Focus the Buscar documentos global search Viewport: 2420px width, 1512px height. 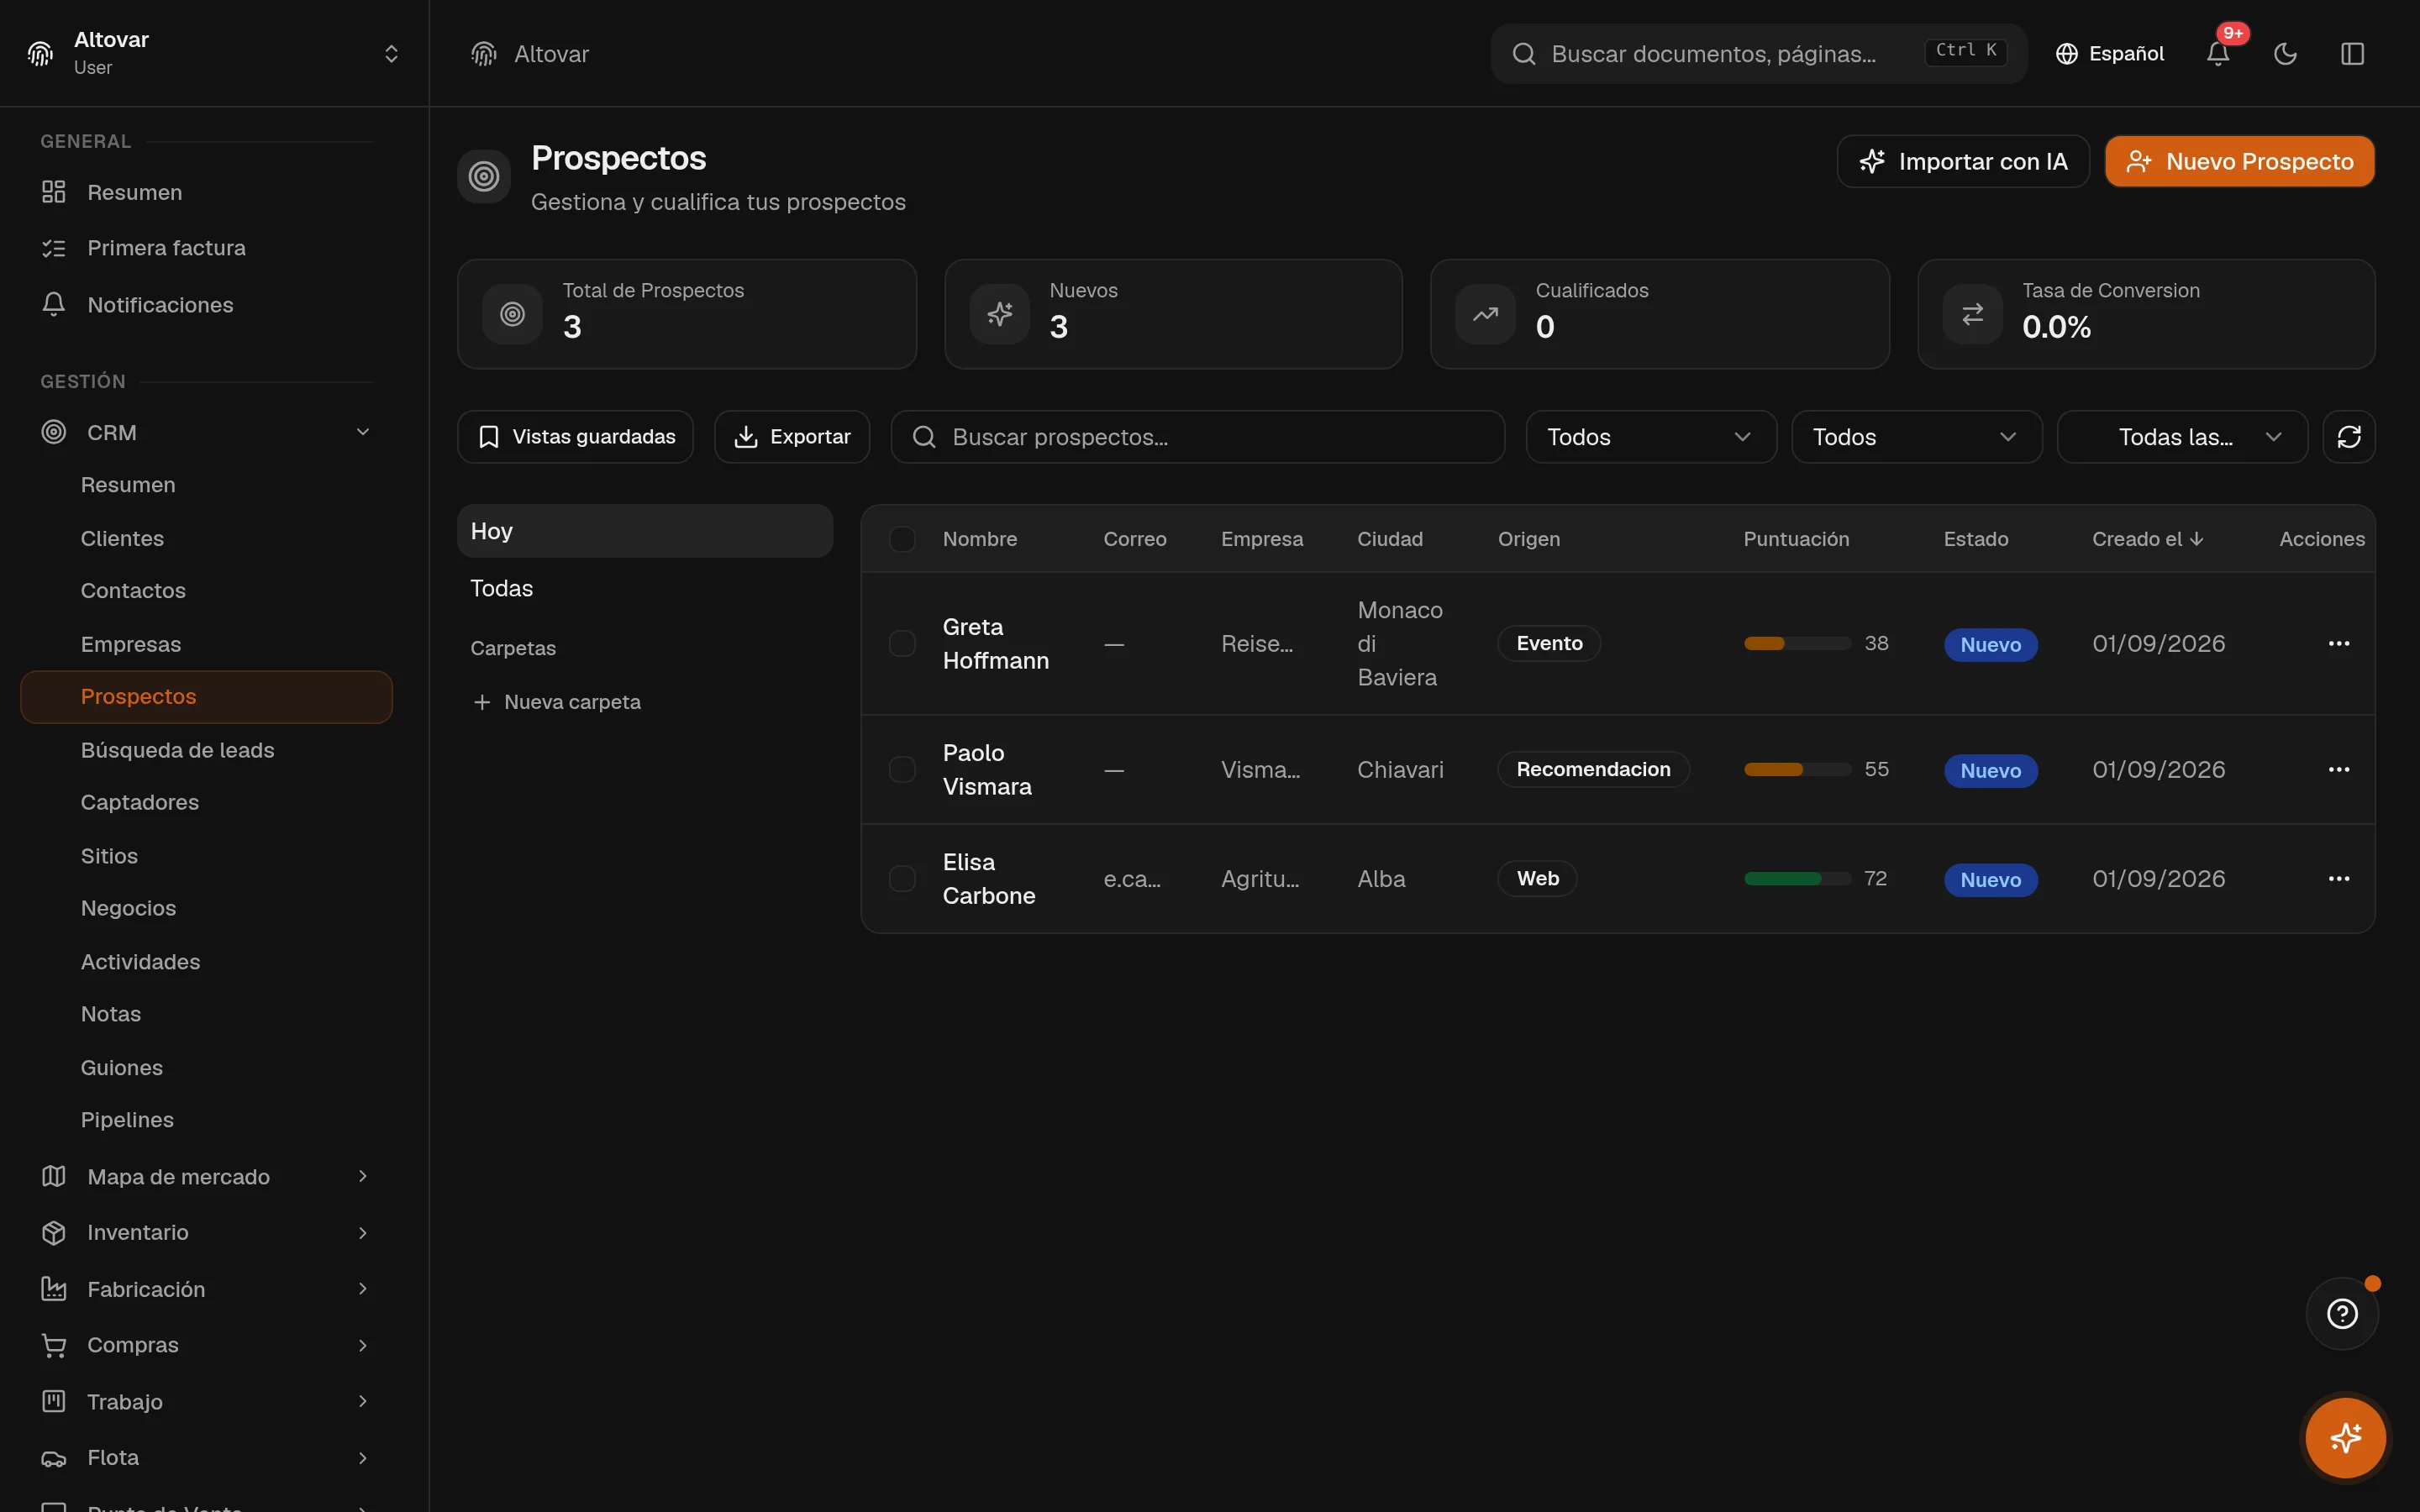pyautogui.click(x=1758, y=54)
